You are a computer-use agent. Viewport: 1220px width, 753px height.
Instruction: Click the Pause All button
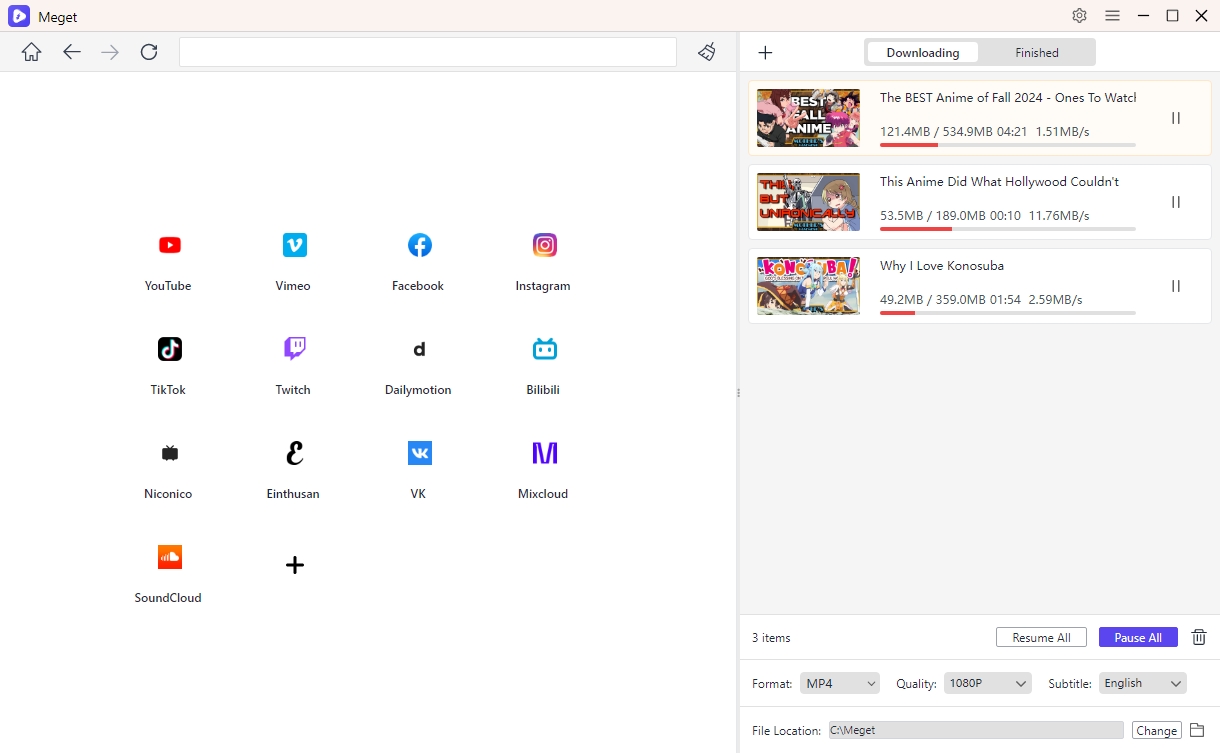tap(1137, 637)
